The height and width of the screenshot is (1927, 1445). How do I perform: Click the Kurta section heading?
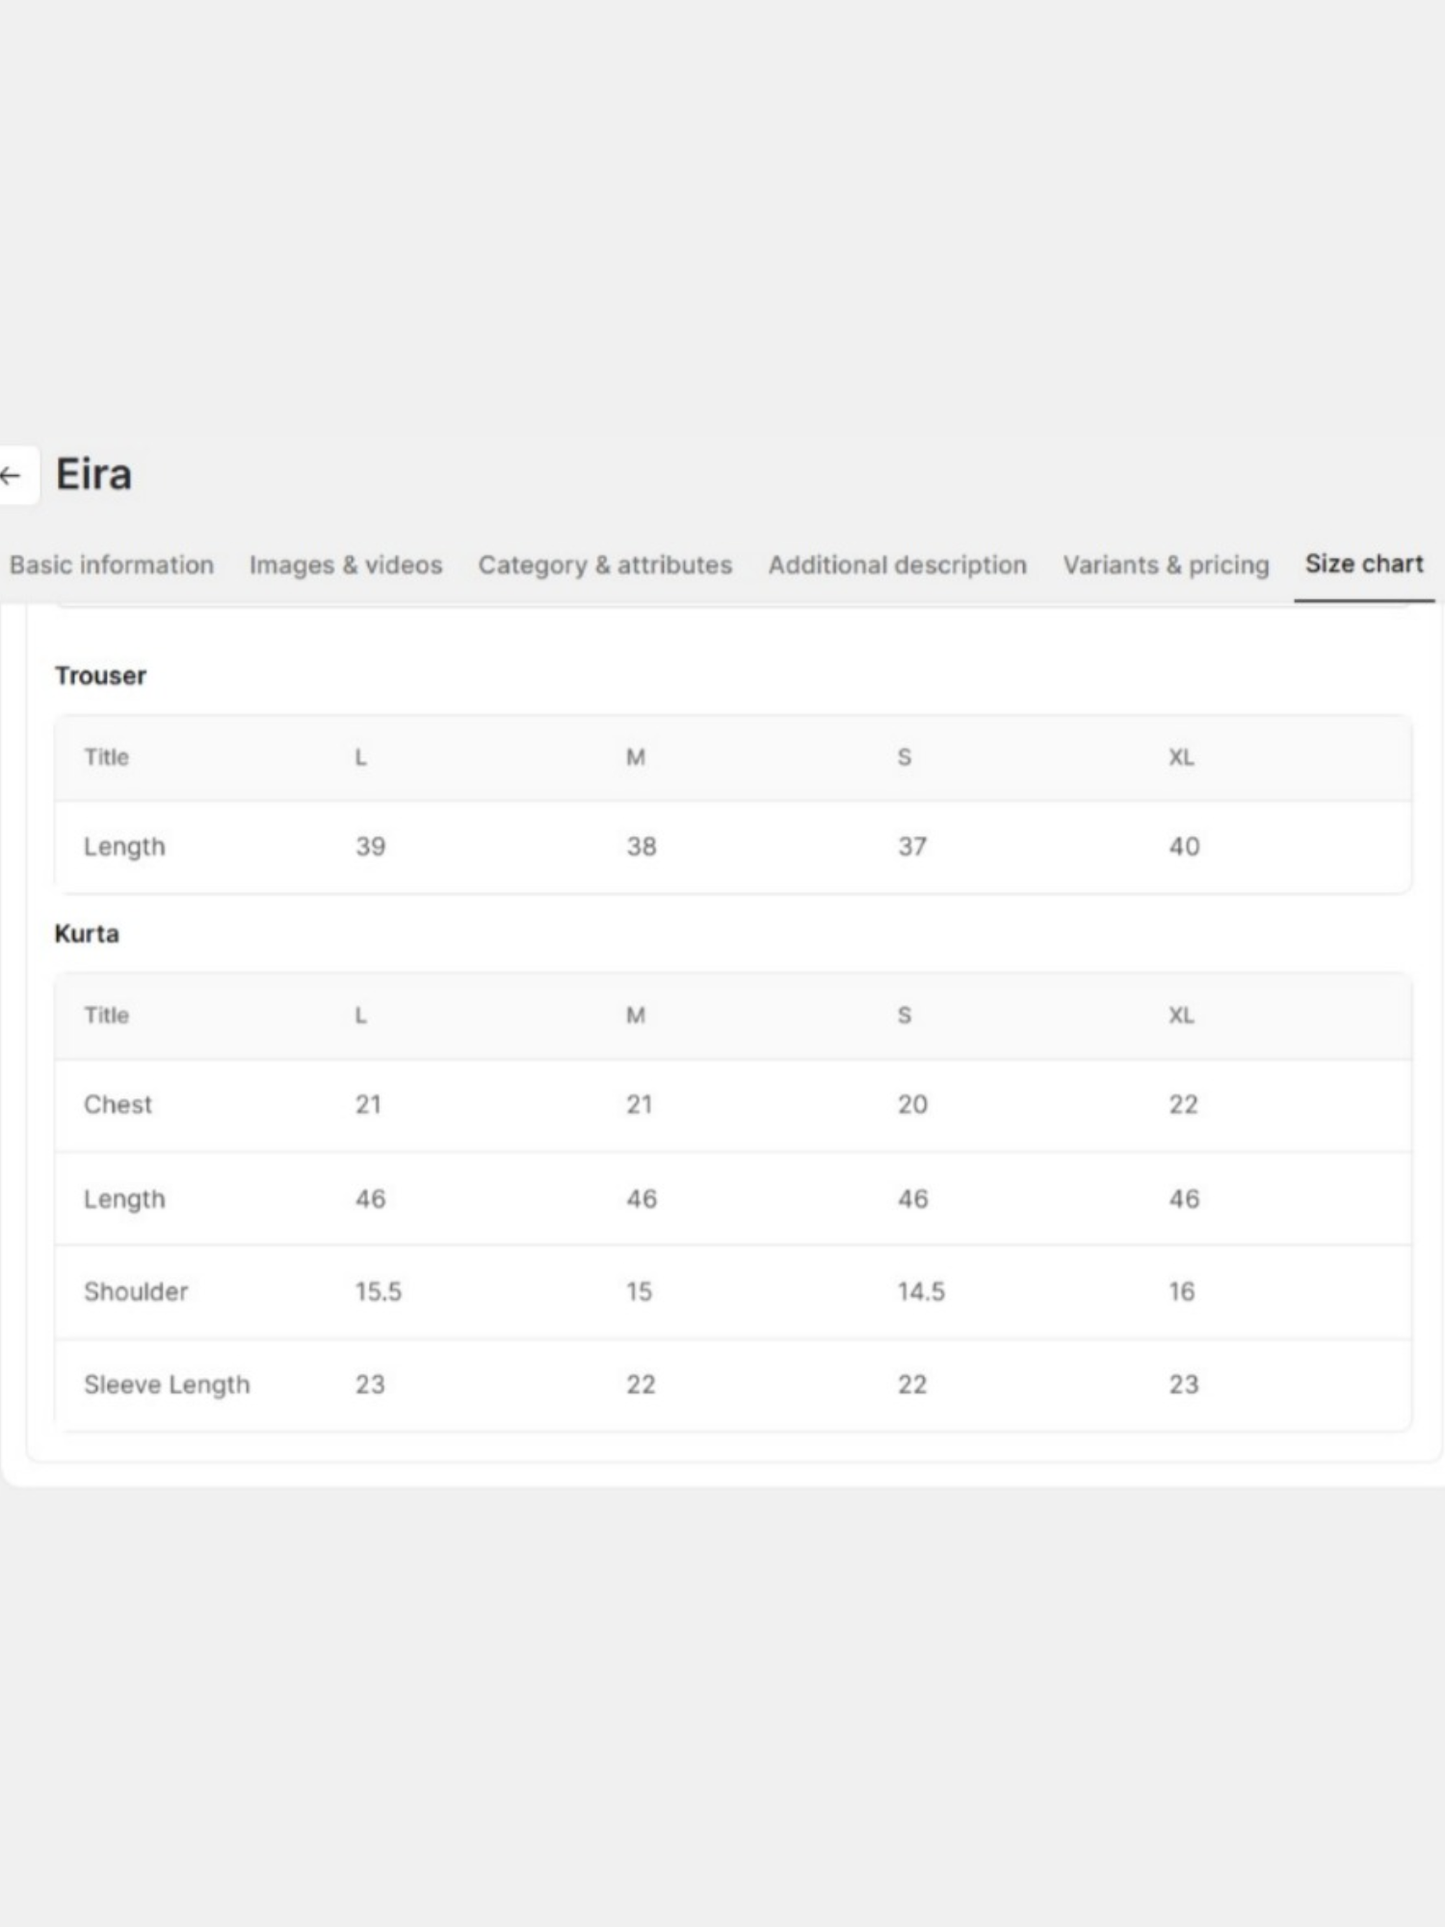tap(87, 934)
